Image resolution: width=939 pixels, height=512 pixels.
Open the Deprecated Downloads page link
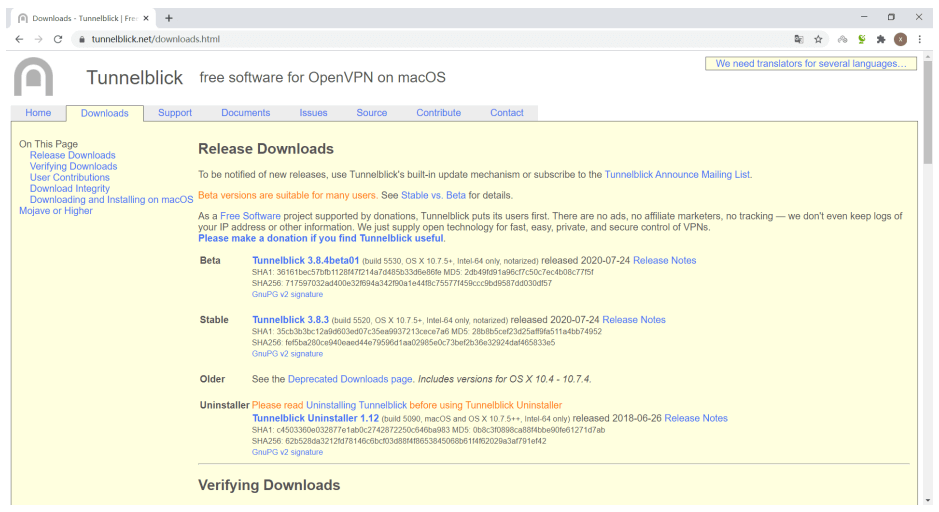350,379
